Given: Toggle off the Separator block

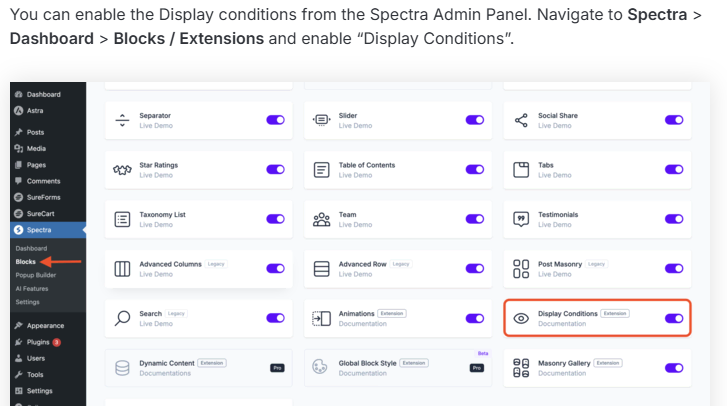Looking at the screenshot, I should coord(275,120).
